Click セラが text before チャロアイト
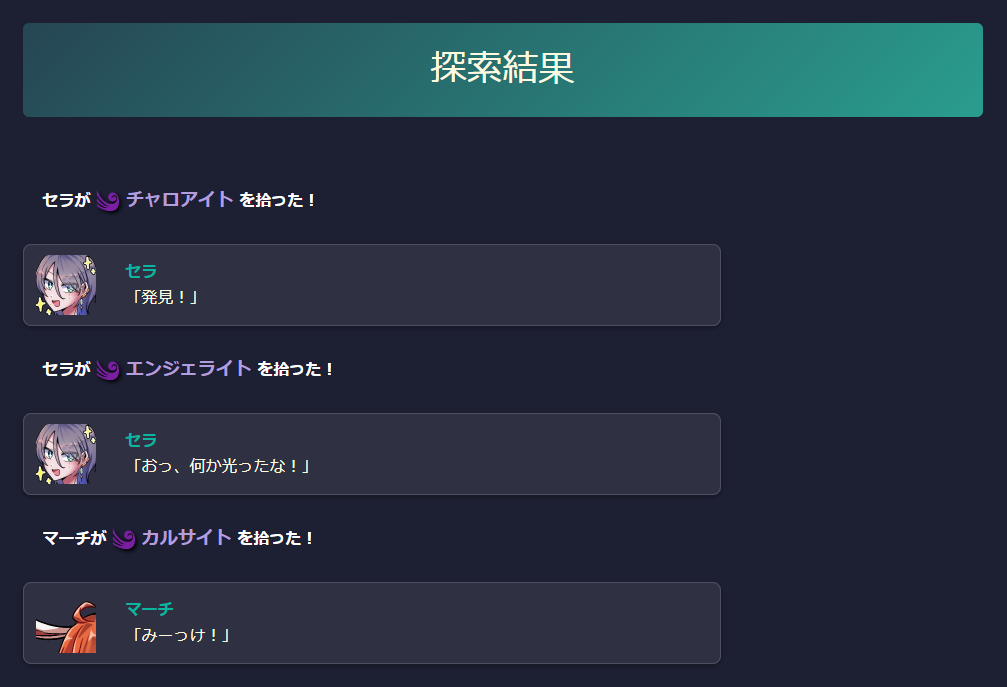 click(x=66, y=200)
